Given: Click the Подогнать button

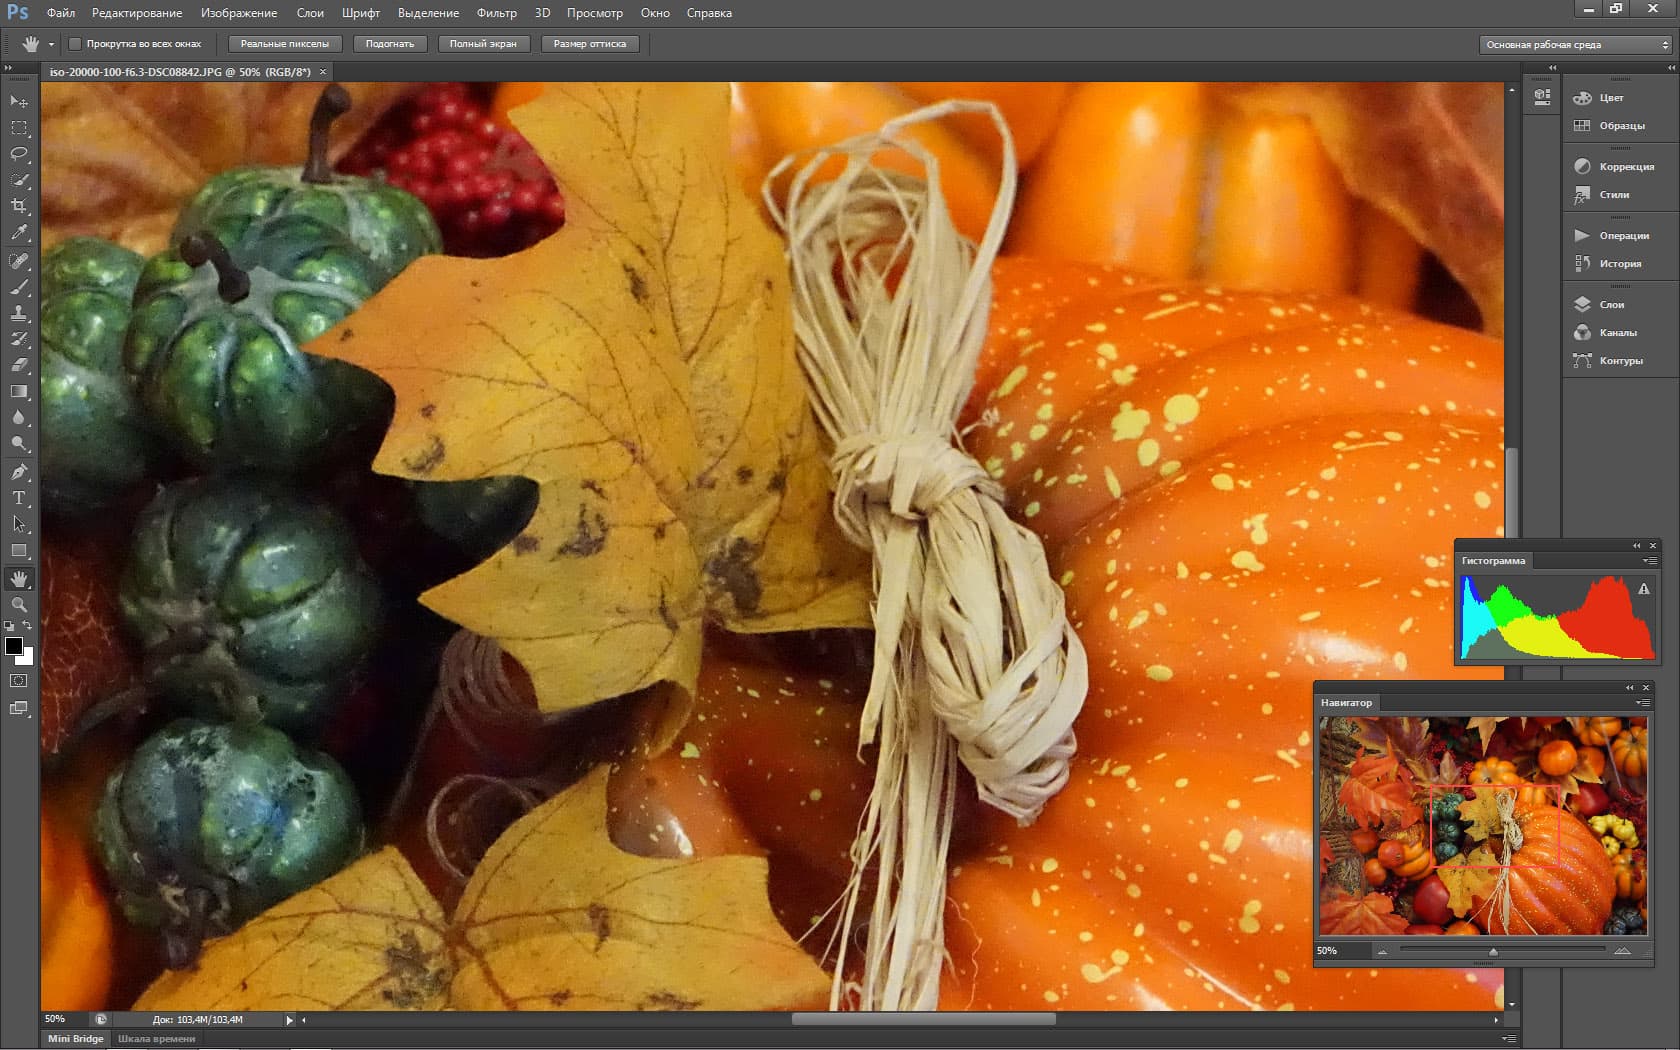Looking at the screenshot, I should coord(390,44).
